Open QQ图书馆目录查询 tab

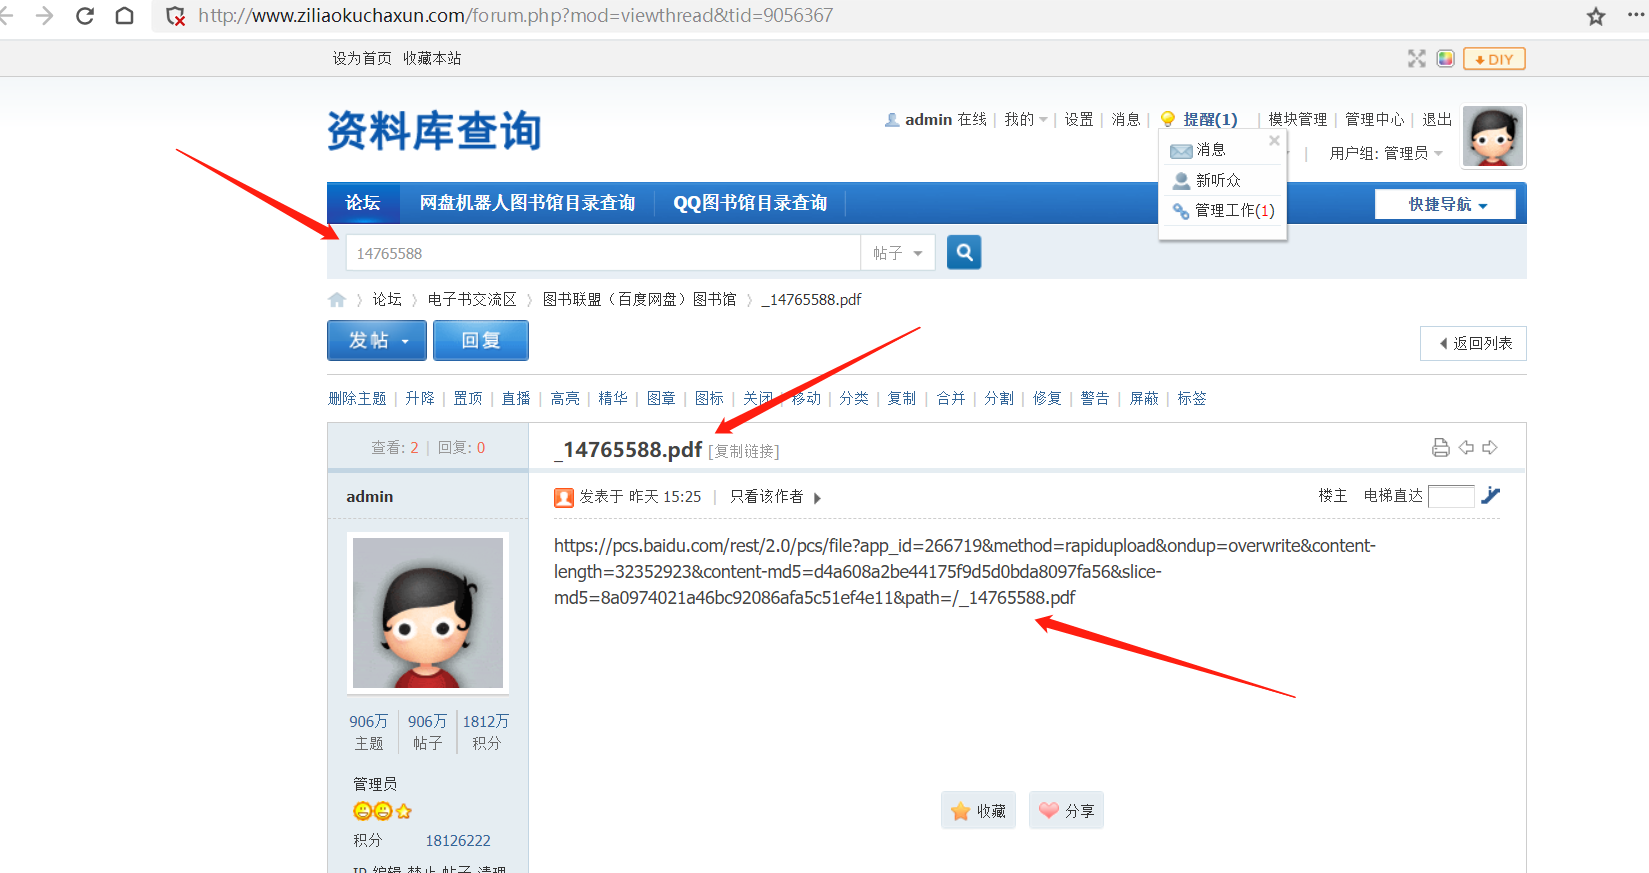point(750,203)
